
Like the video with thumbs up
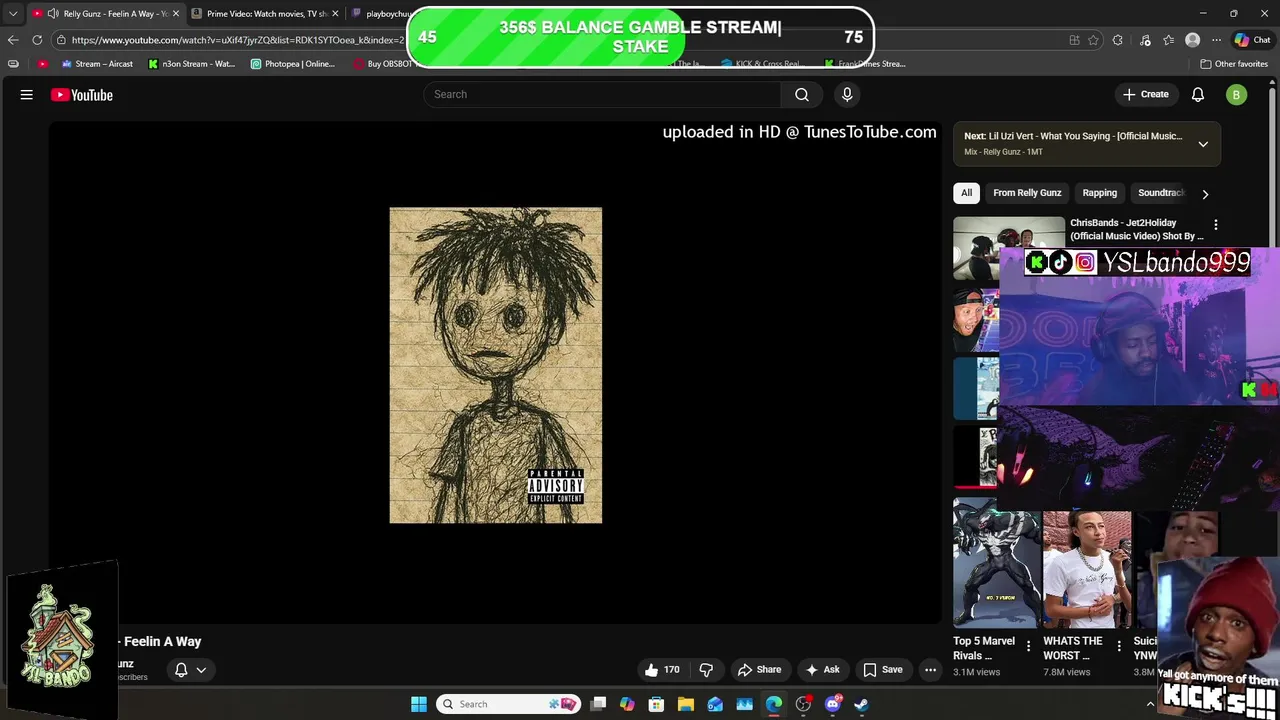click(661, 670)
